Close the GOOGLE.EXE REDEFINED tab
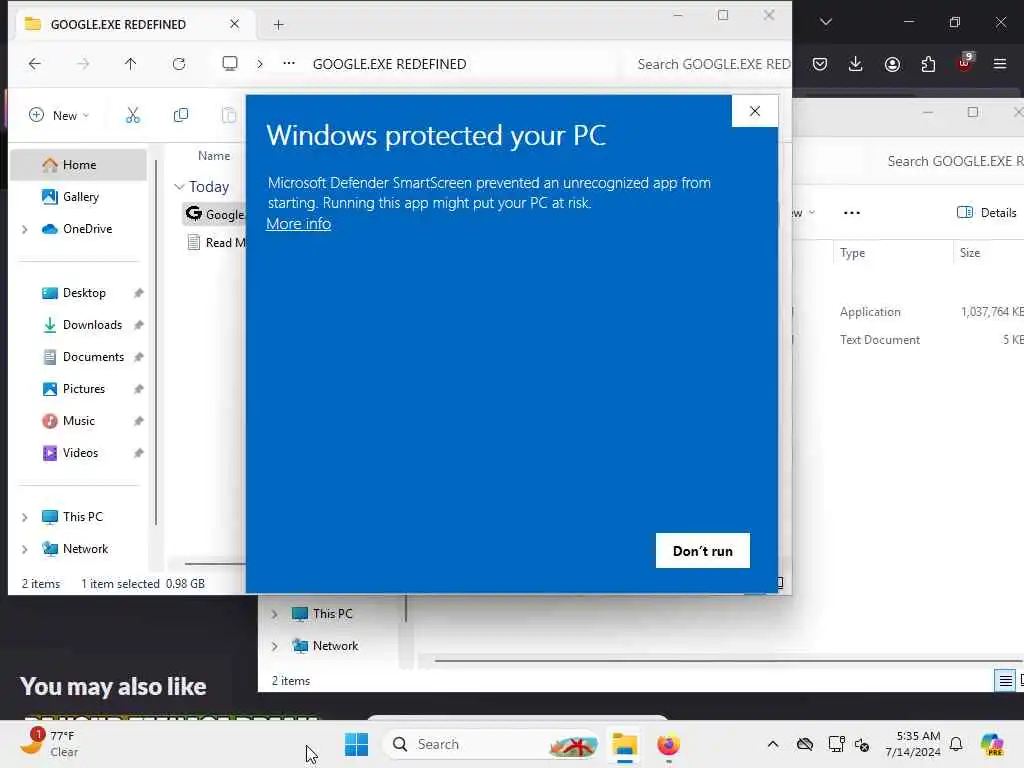 point(234,24)
